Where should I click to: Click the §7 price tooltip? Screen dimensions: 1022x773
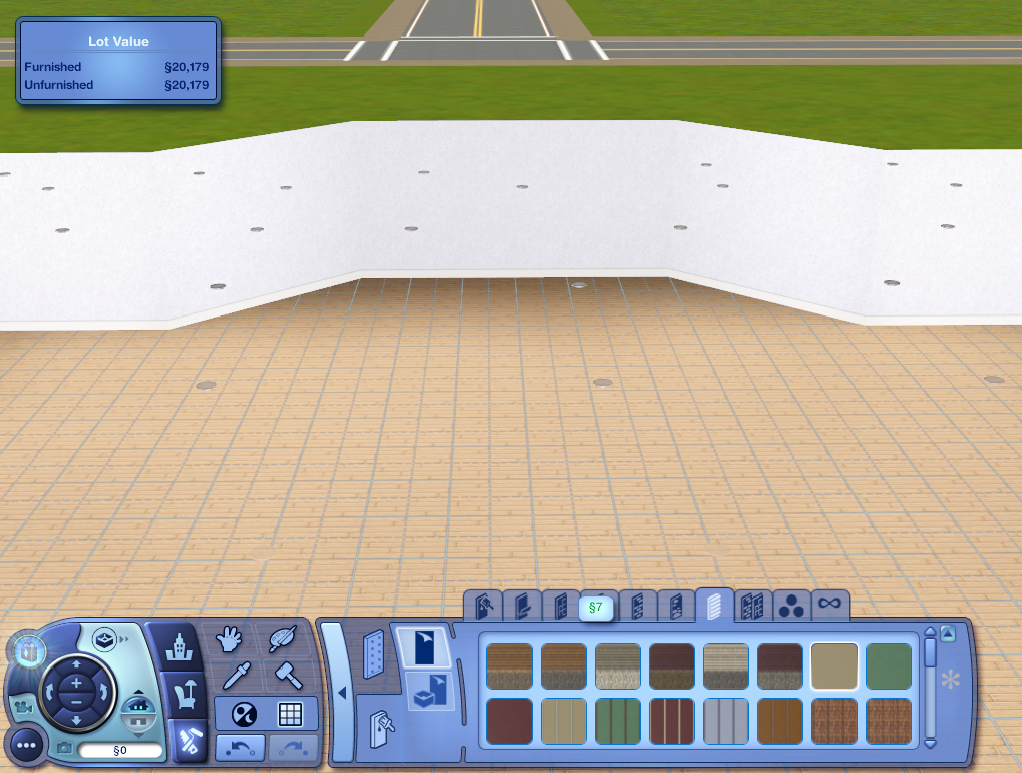(596, 608)
